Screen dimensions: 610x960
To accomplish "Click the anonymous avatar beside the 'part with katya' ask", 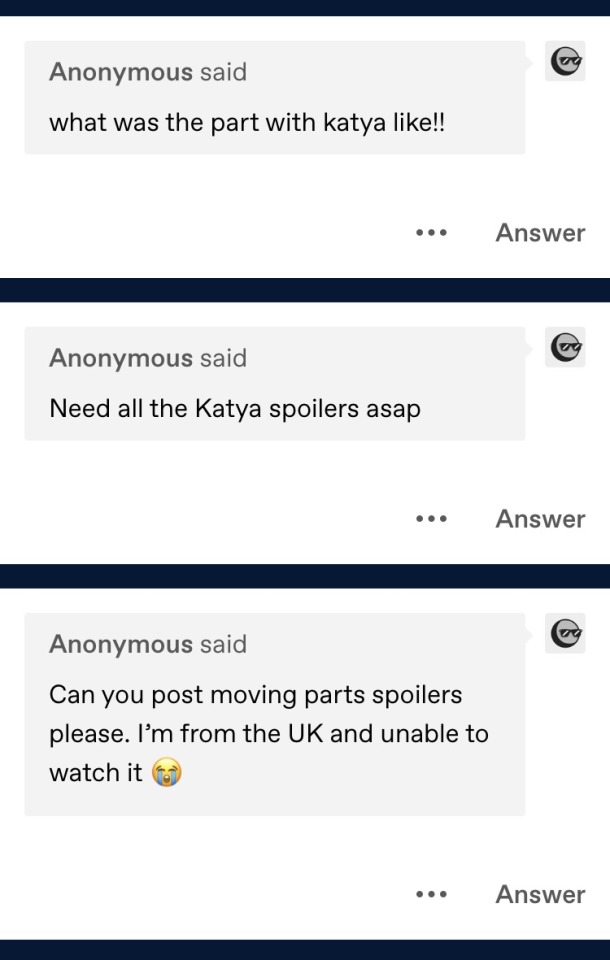I will (565, 61).
